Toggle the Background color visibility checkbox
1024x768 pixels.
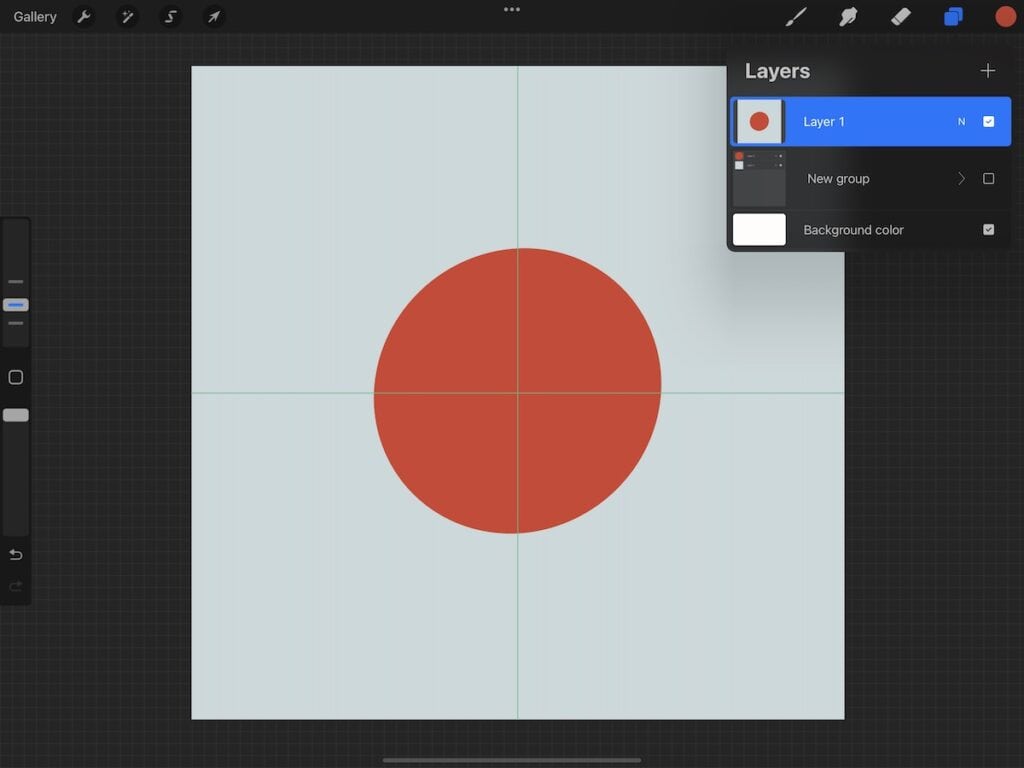[988, 229]
